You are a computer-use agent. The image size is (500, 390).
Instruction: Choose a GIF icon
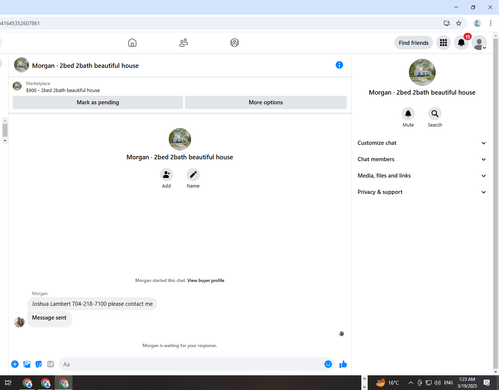coord(50,364)
